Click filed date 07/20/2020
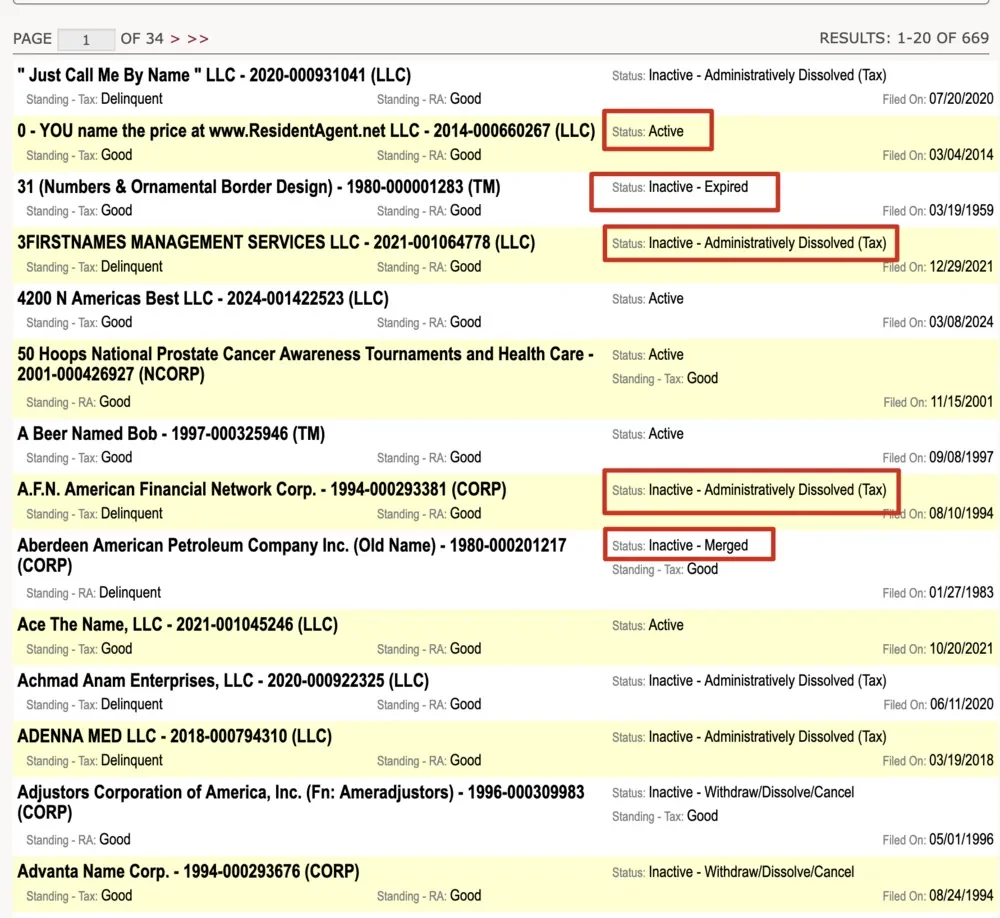The width and height of the screenshot is (1000, 918). 961,99
